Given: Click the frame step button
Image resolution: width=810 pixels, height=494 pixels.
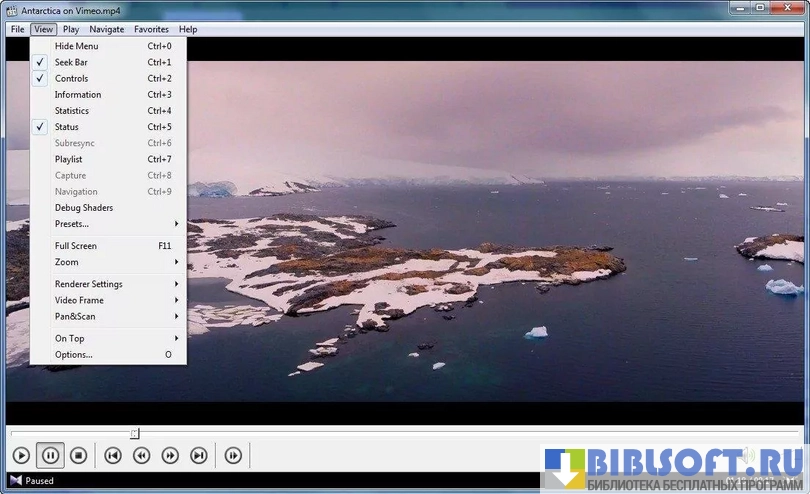Looking at the screenshot, I should tap(233, 456).
